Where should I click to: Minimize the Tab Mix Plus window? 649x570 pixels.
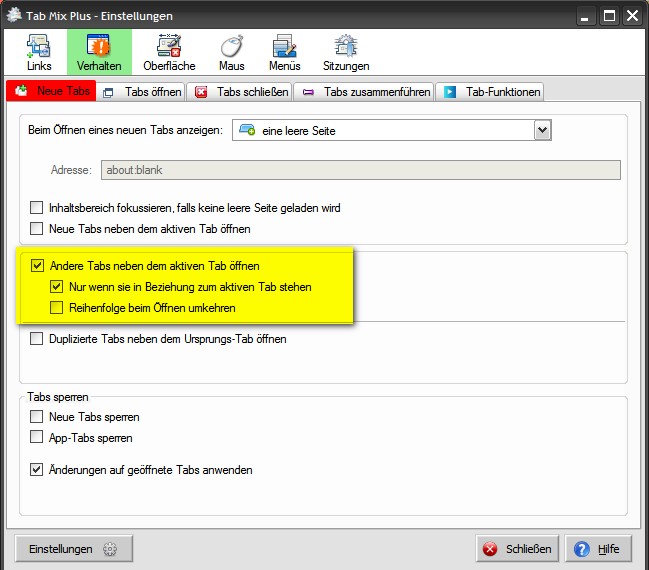(584, 16)
